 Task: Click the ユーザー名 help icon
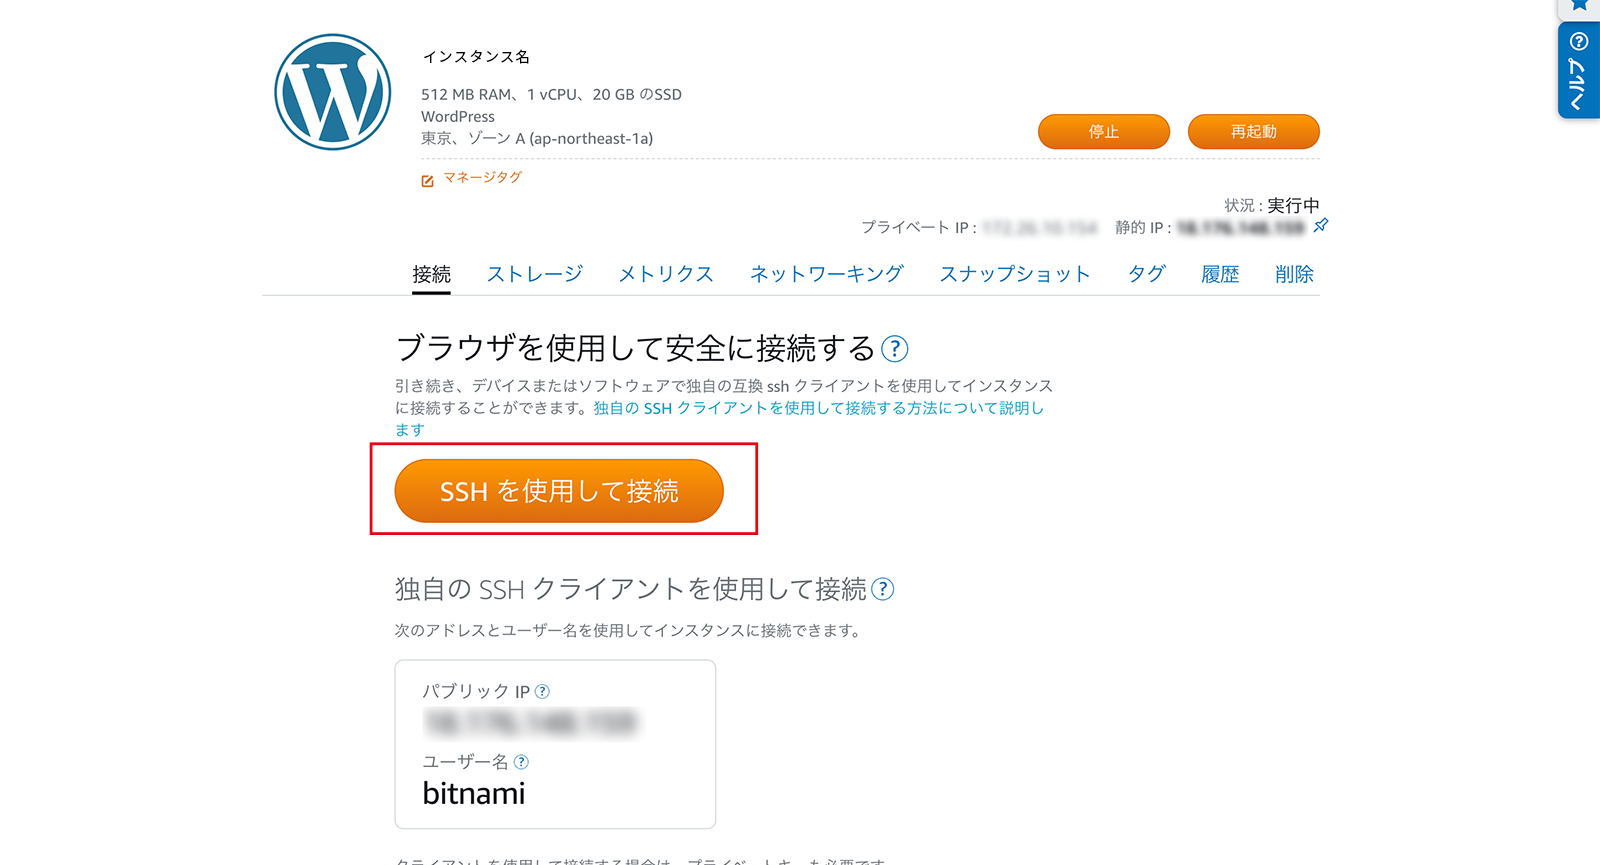pyautogui.click(x=521, y=762)
